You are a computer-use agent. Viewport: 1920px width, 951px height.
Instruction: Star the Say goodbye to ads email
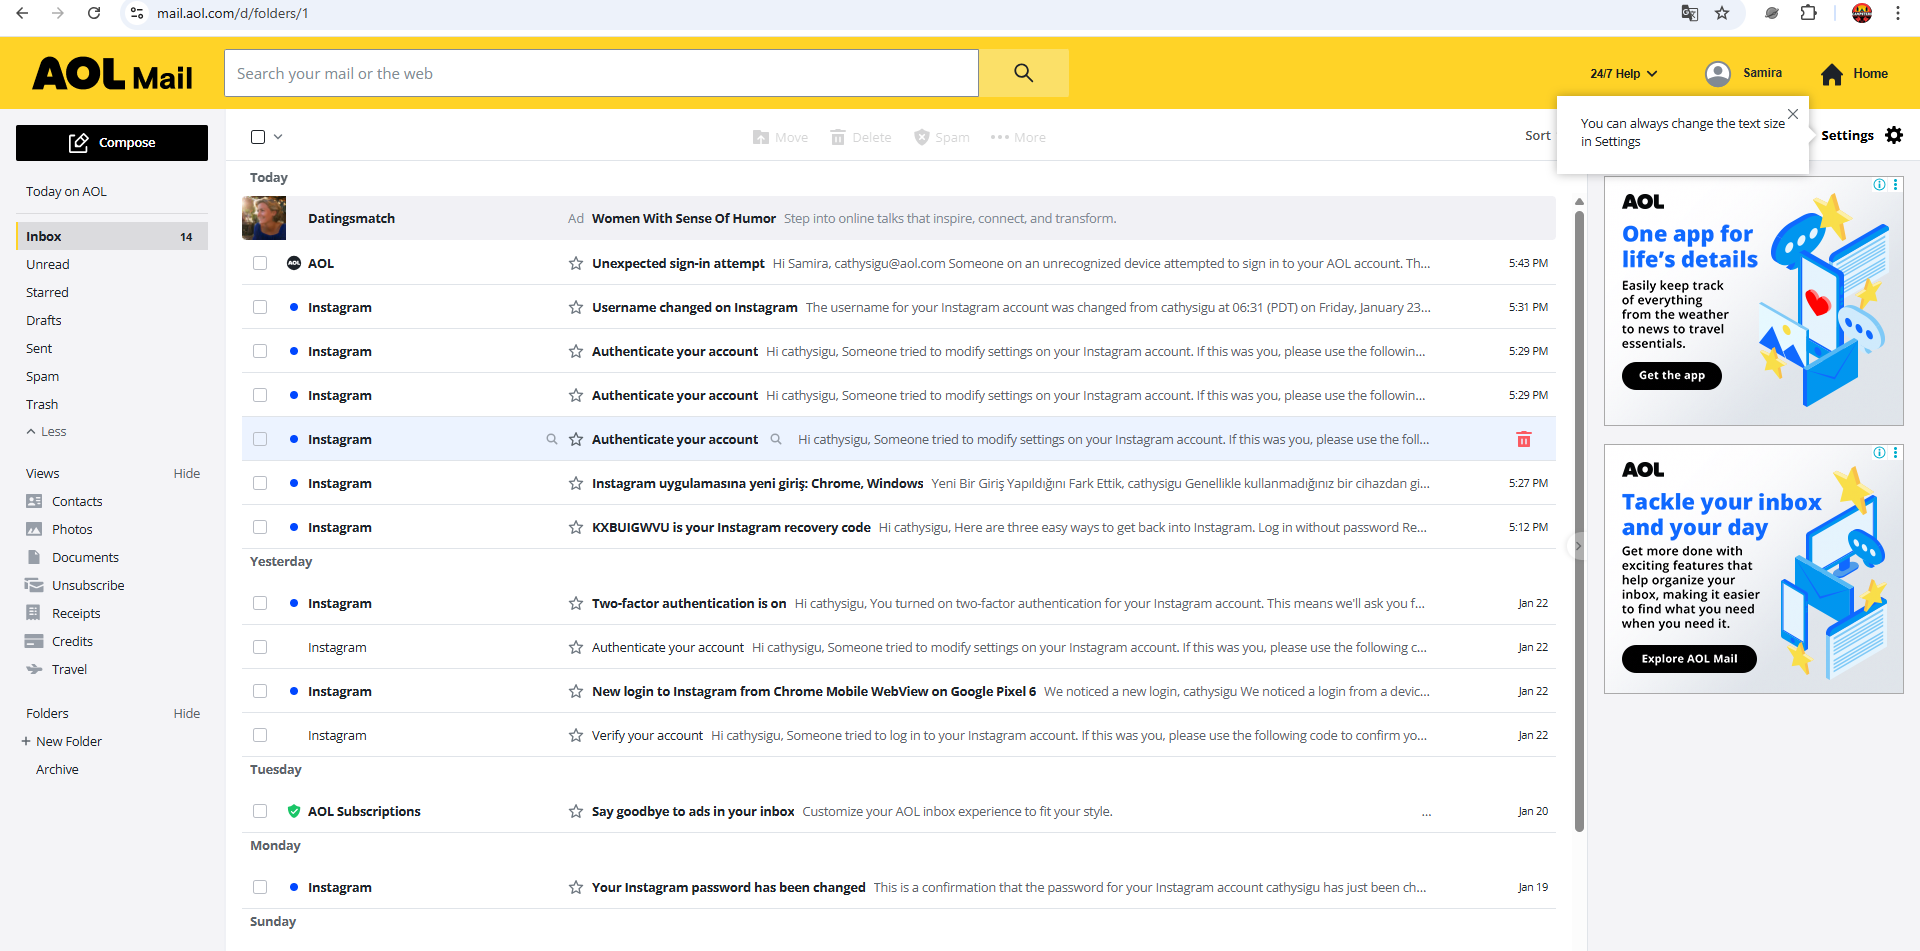[576, 811]
